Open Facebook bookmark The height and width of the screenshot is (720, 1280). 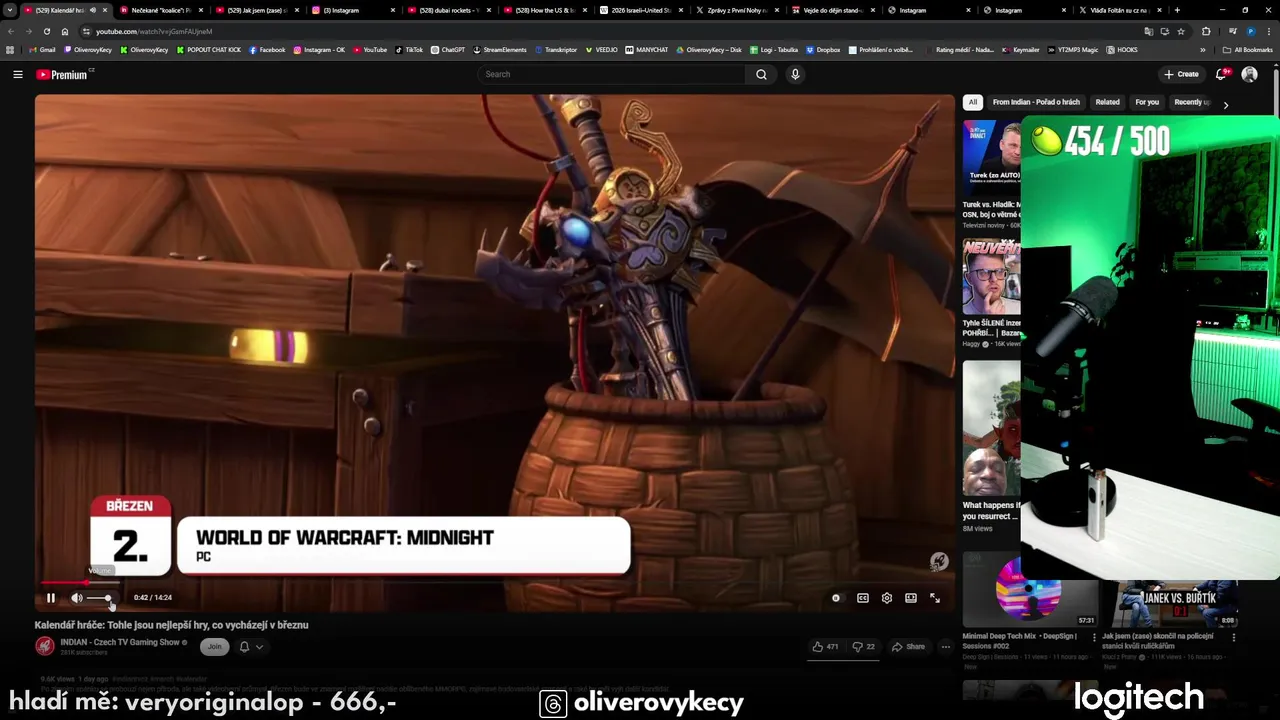pyautogui.click(x=267, y=50)
